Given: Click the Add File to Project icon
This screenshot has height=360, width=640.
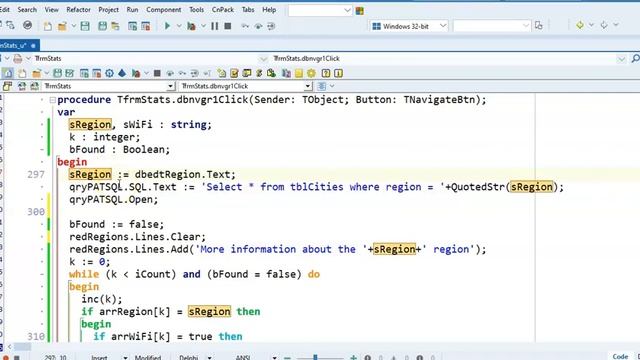Looking at the screenshot, I should [132, 26].
